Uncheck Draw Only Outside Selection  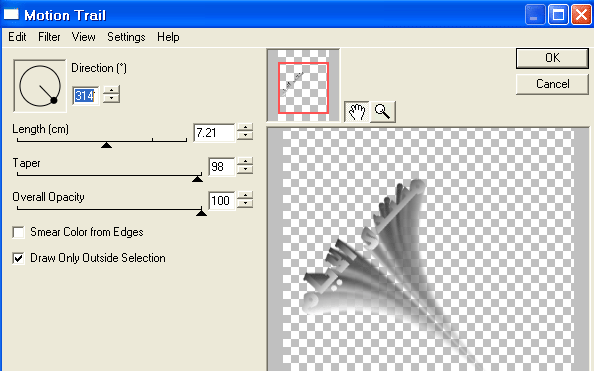click(19, 258)
